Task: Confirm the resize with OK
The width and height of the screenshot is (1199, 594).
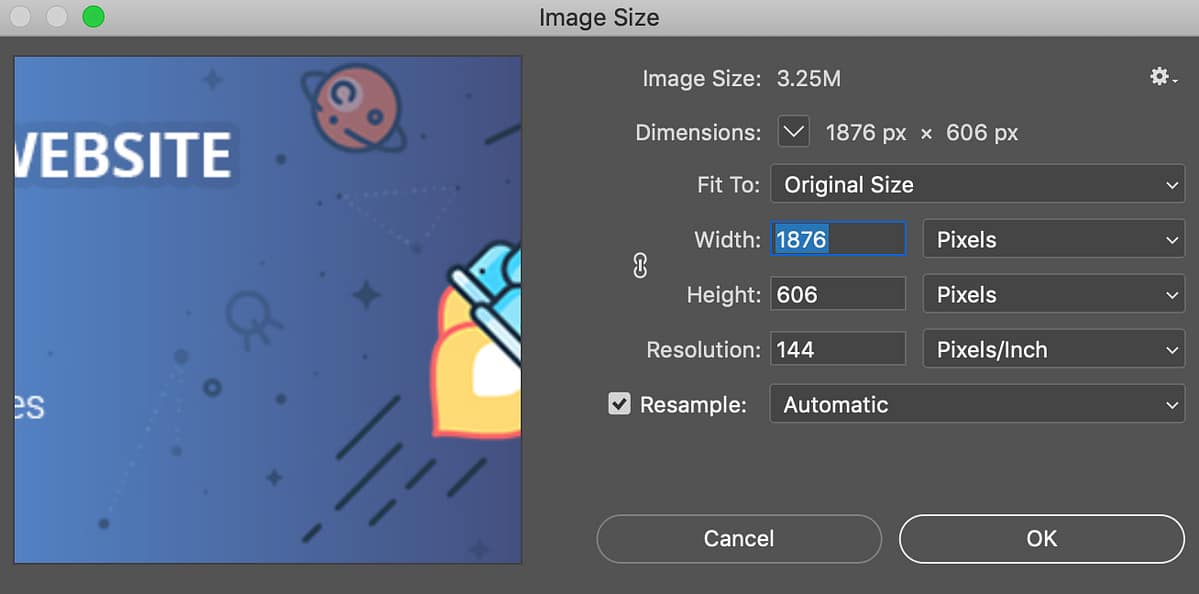Action: tap(1041, 538)
